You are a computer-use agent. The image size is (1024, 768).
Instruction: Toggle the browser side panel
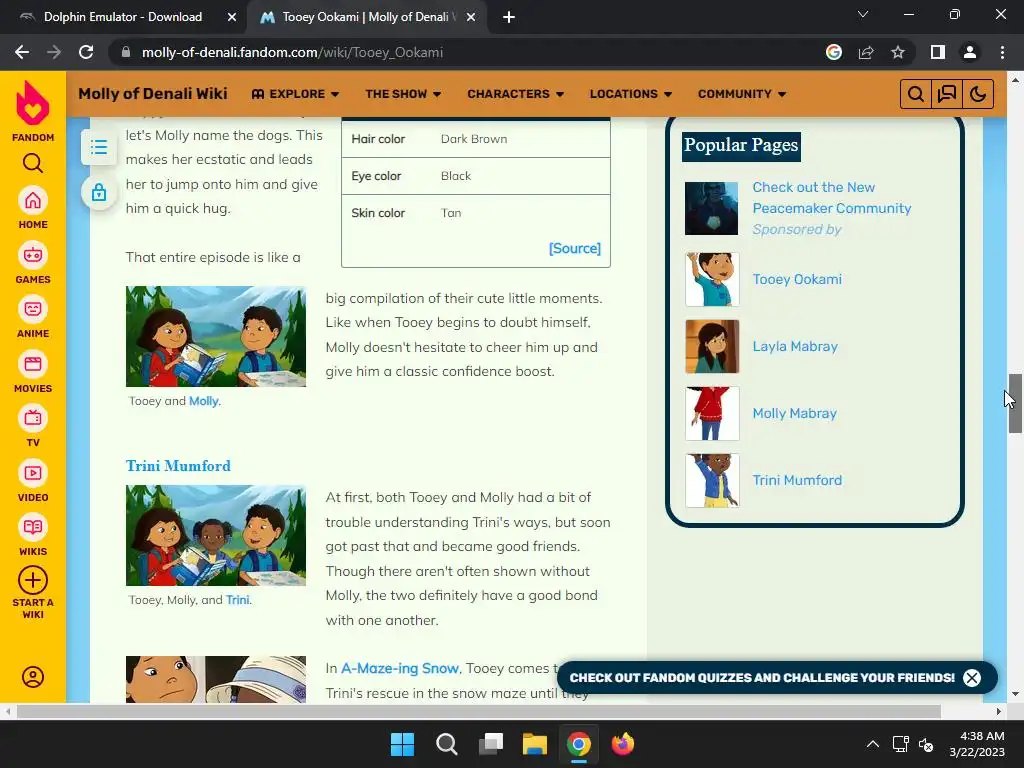point(938,52)
